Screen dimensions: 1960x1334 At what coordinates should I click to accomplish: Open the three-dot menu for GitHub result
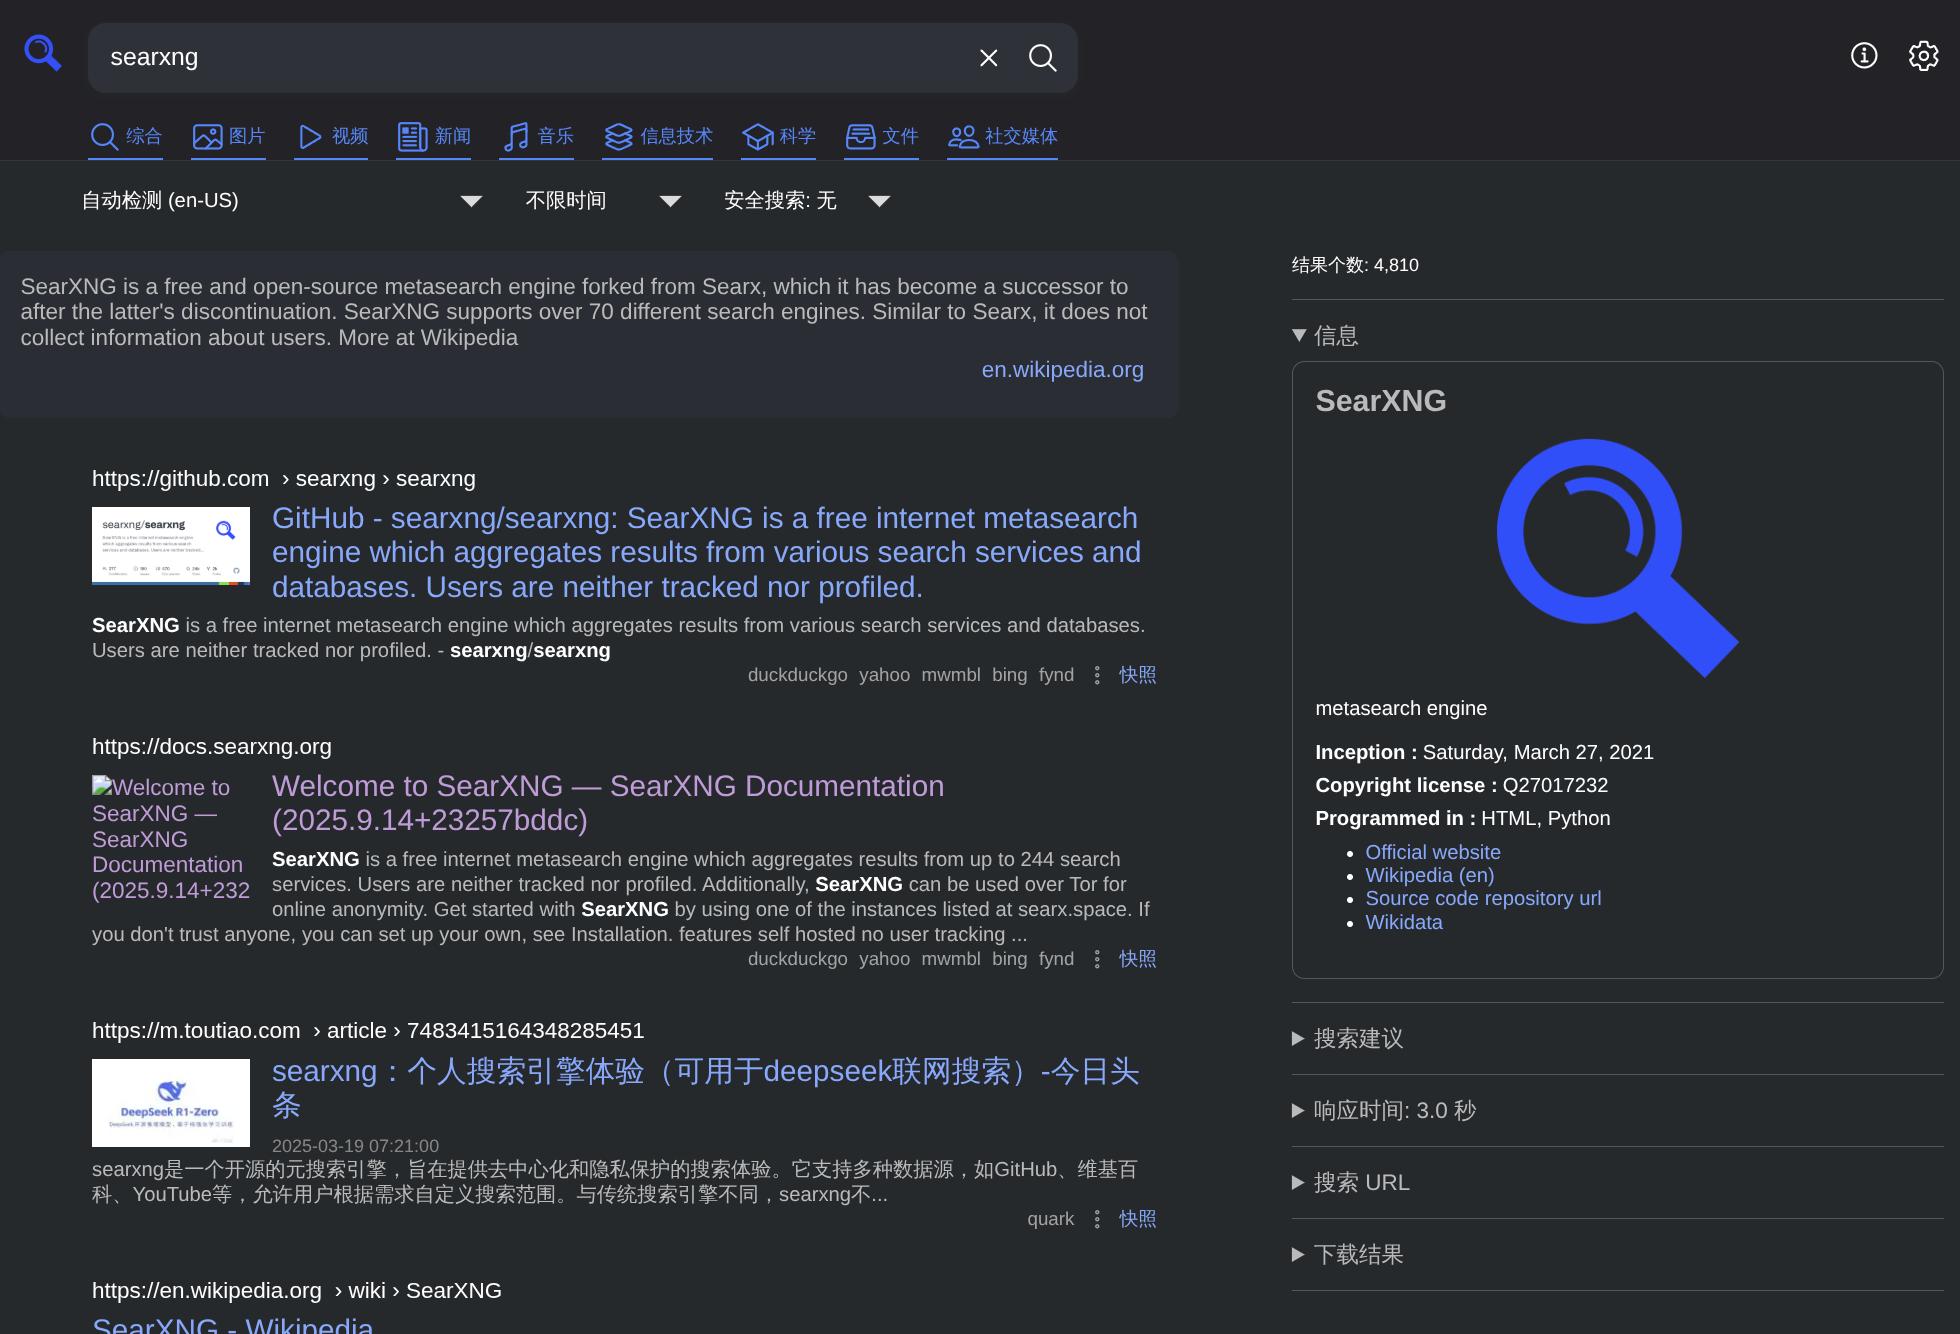point(1097,675)
